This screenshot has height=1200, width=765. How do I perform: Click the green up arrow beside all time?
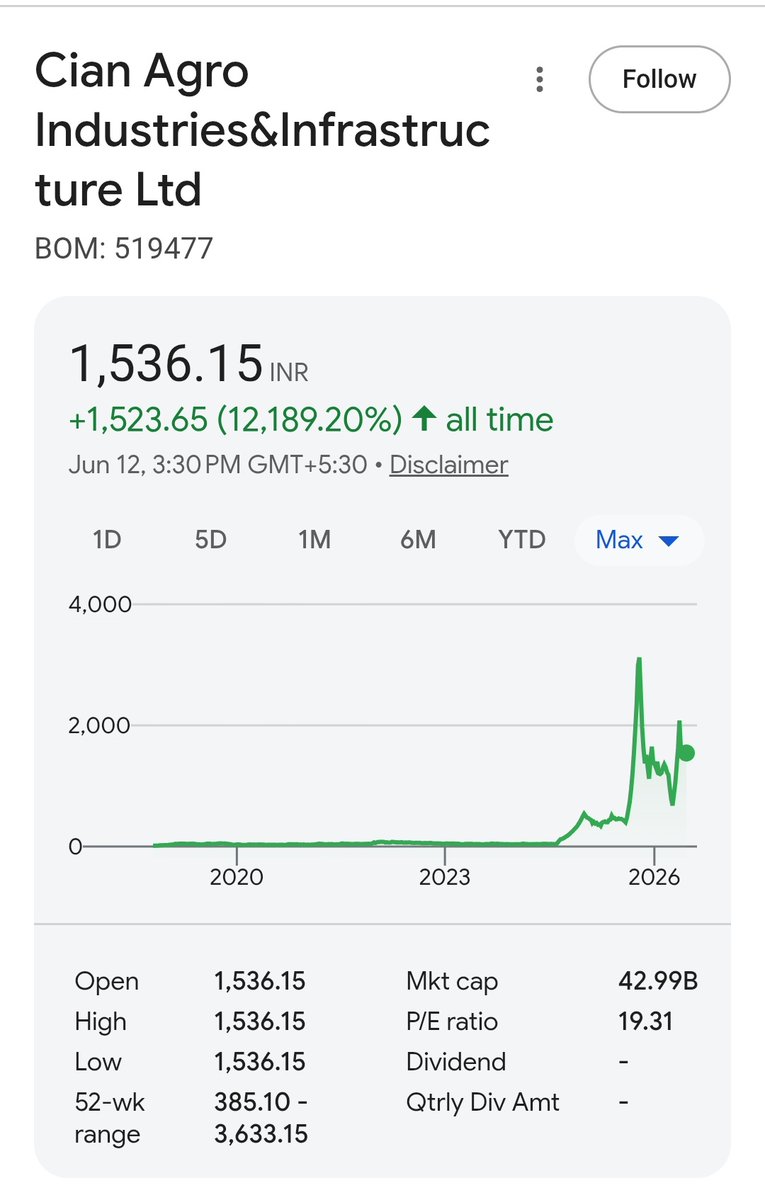(x=423, y=419)
